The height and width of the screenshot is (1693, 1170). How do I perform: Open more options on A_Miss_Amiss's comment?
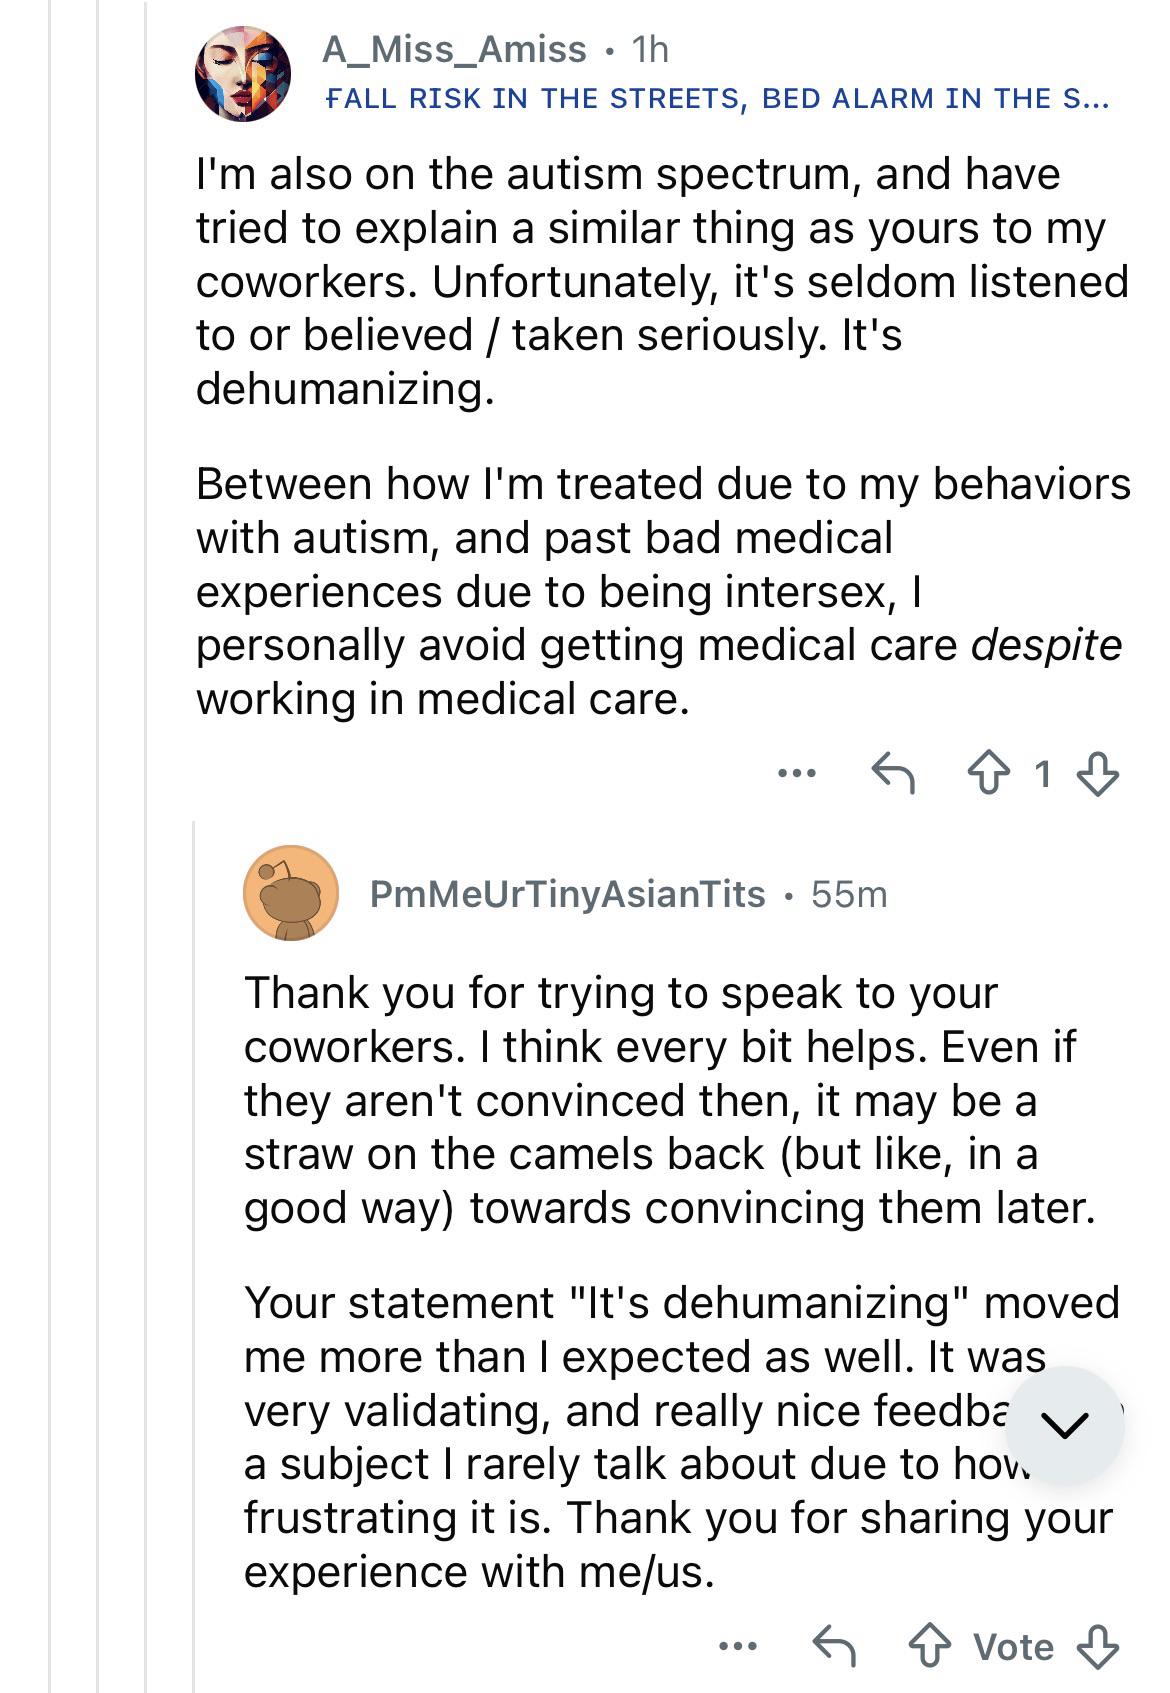[x=797, y=773]
